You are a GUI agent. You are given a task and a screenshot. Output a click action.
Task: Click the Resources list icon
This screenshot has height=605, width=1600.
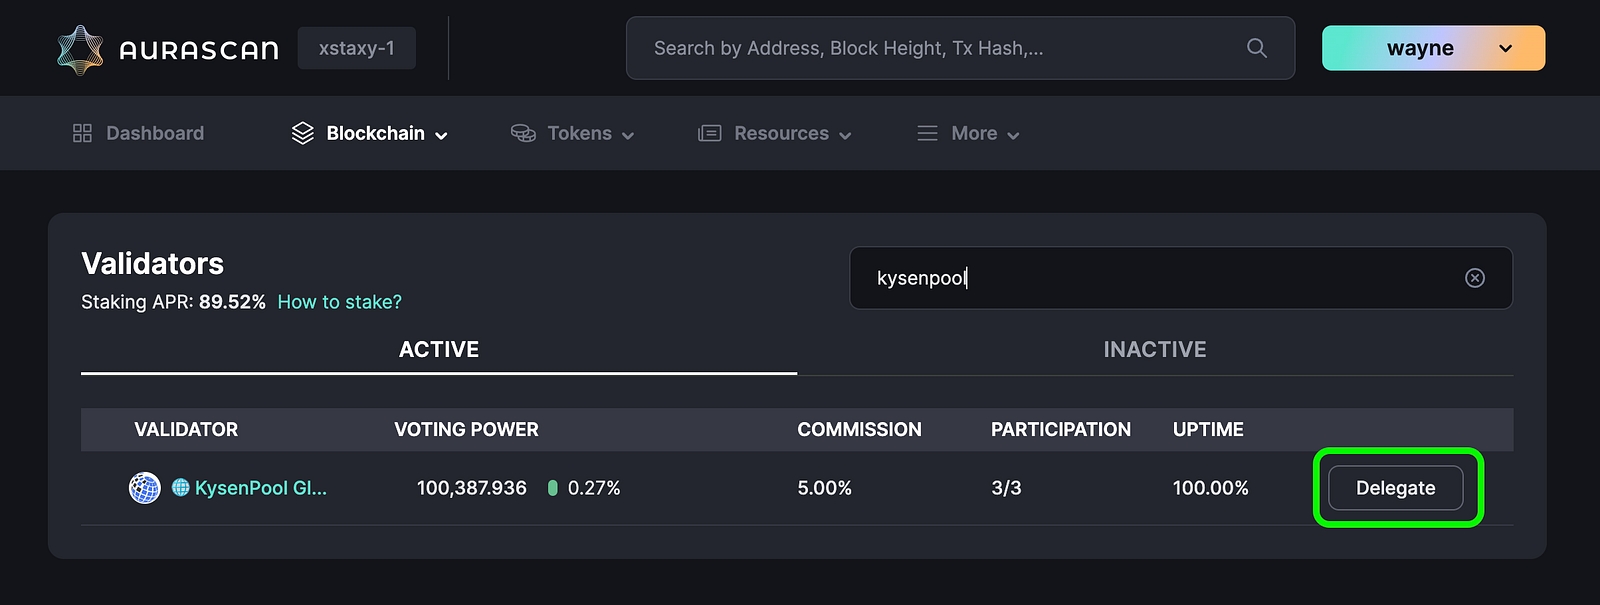point(709,133)
